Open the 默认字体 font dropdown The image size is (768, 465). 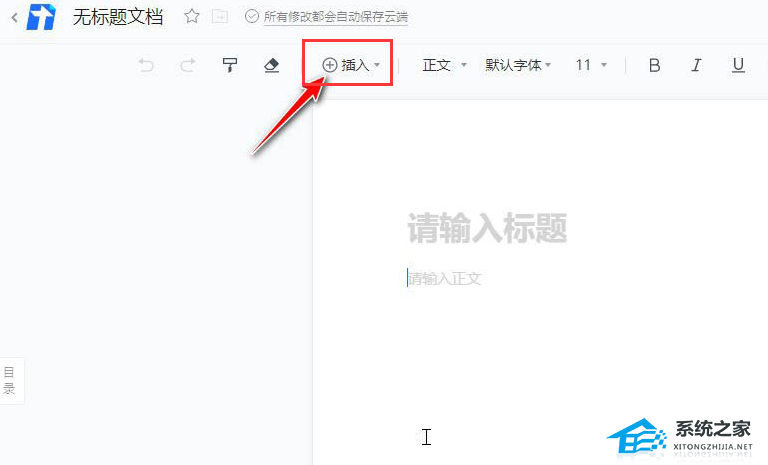(x=518, y=65)
